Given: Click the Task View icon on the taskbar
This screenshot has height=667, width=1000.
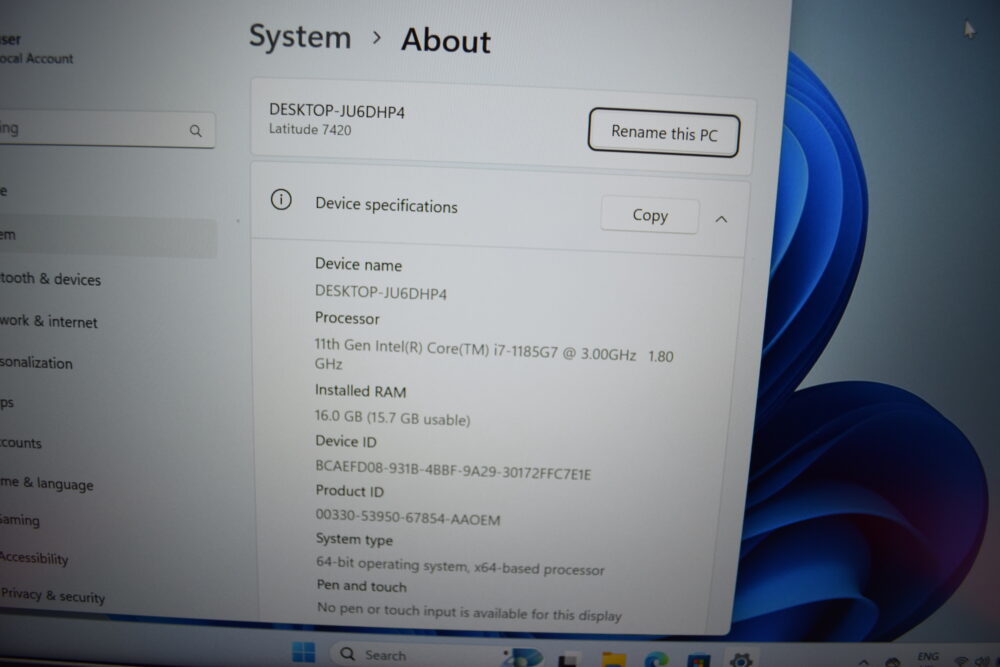Looking at the screenshot, I should coord(569,661).
